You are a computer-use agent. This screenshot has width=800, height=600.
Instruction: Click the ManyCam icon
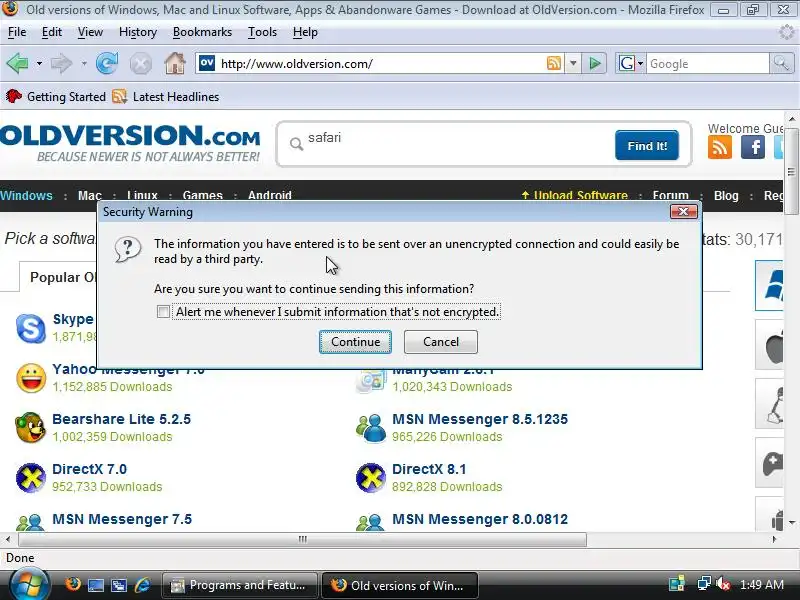(x=371, y=381)
